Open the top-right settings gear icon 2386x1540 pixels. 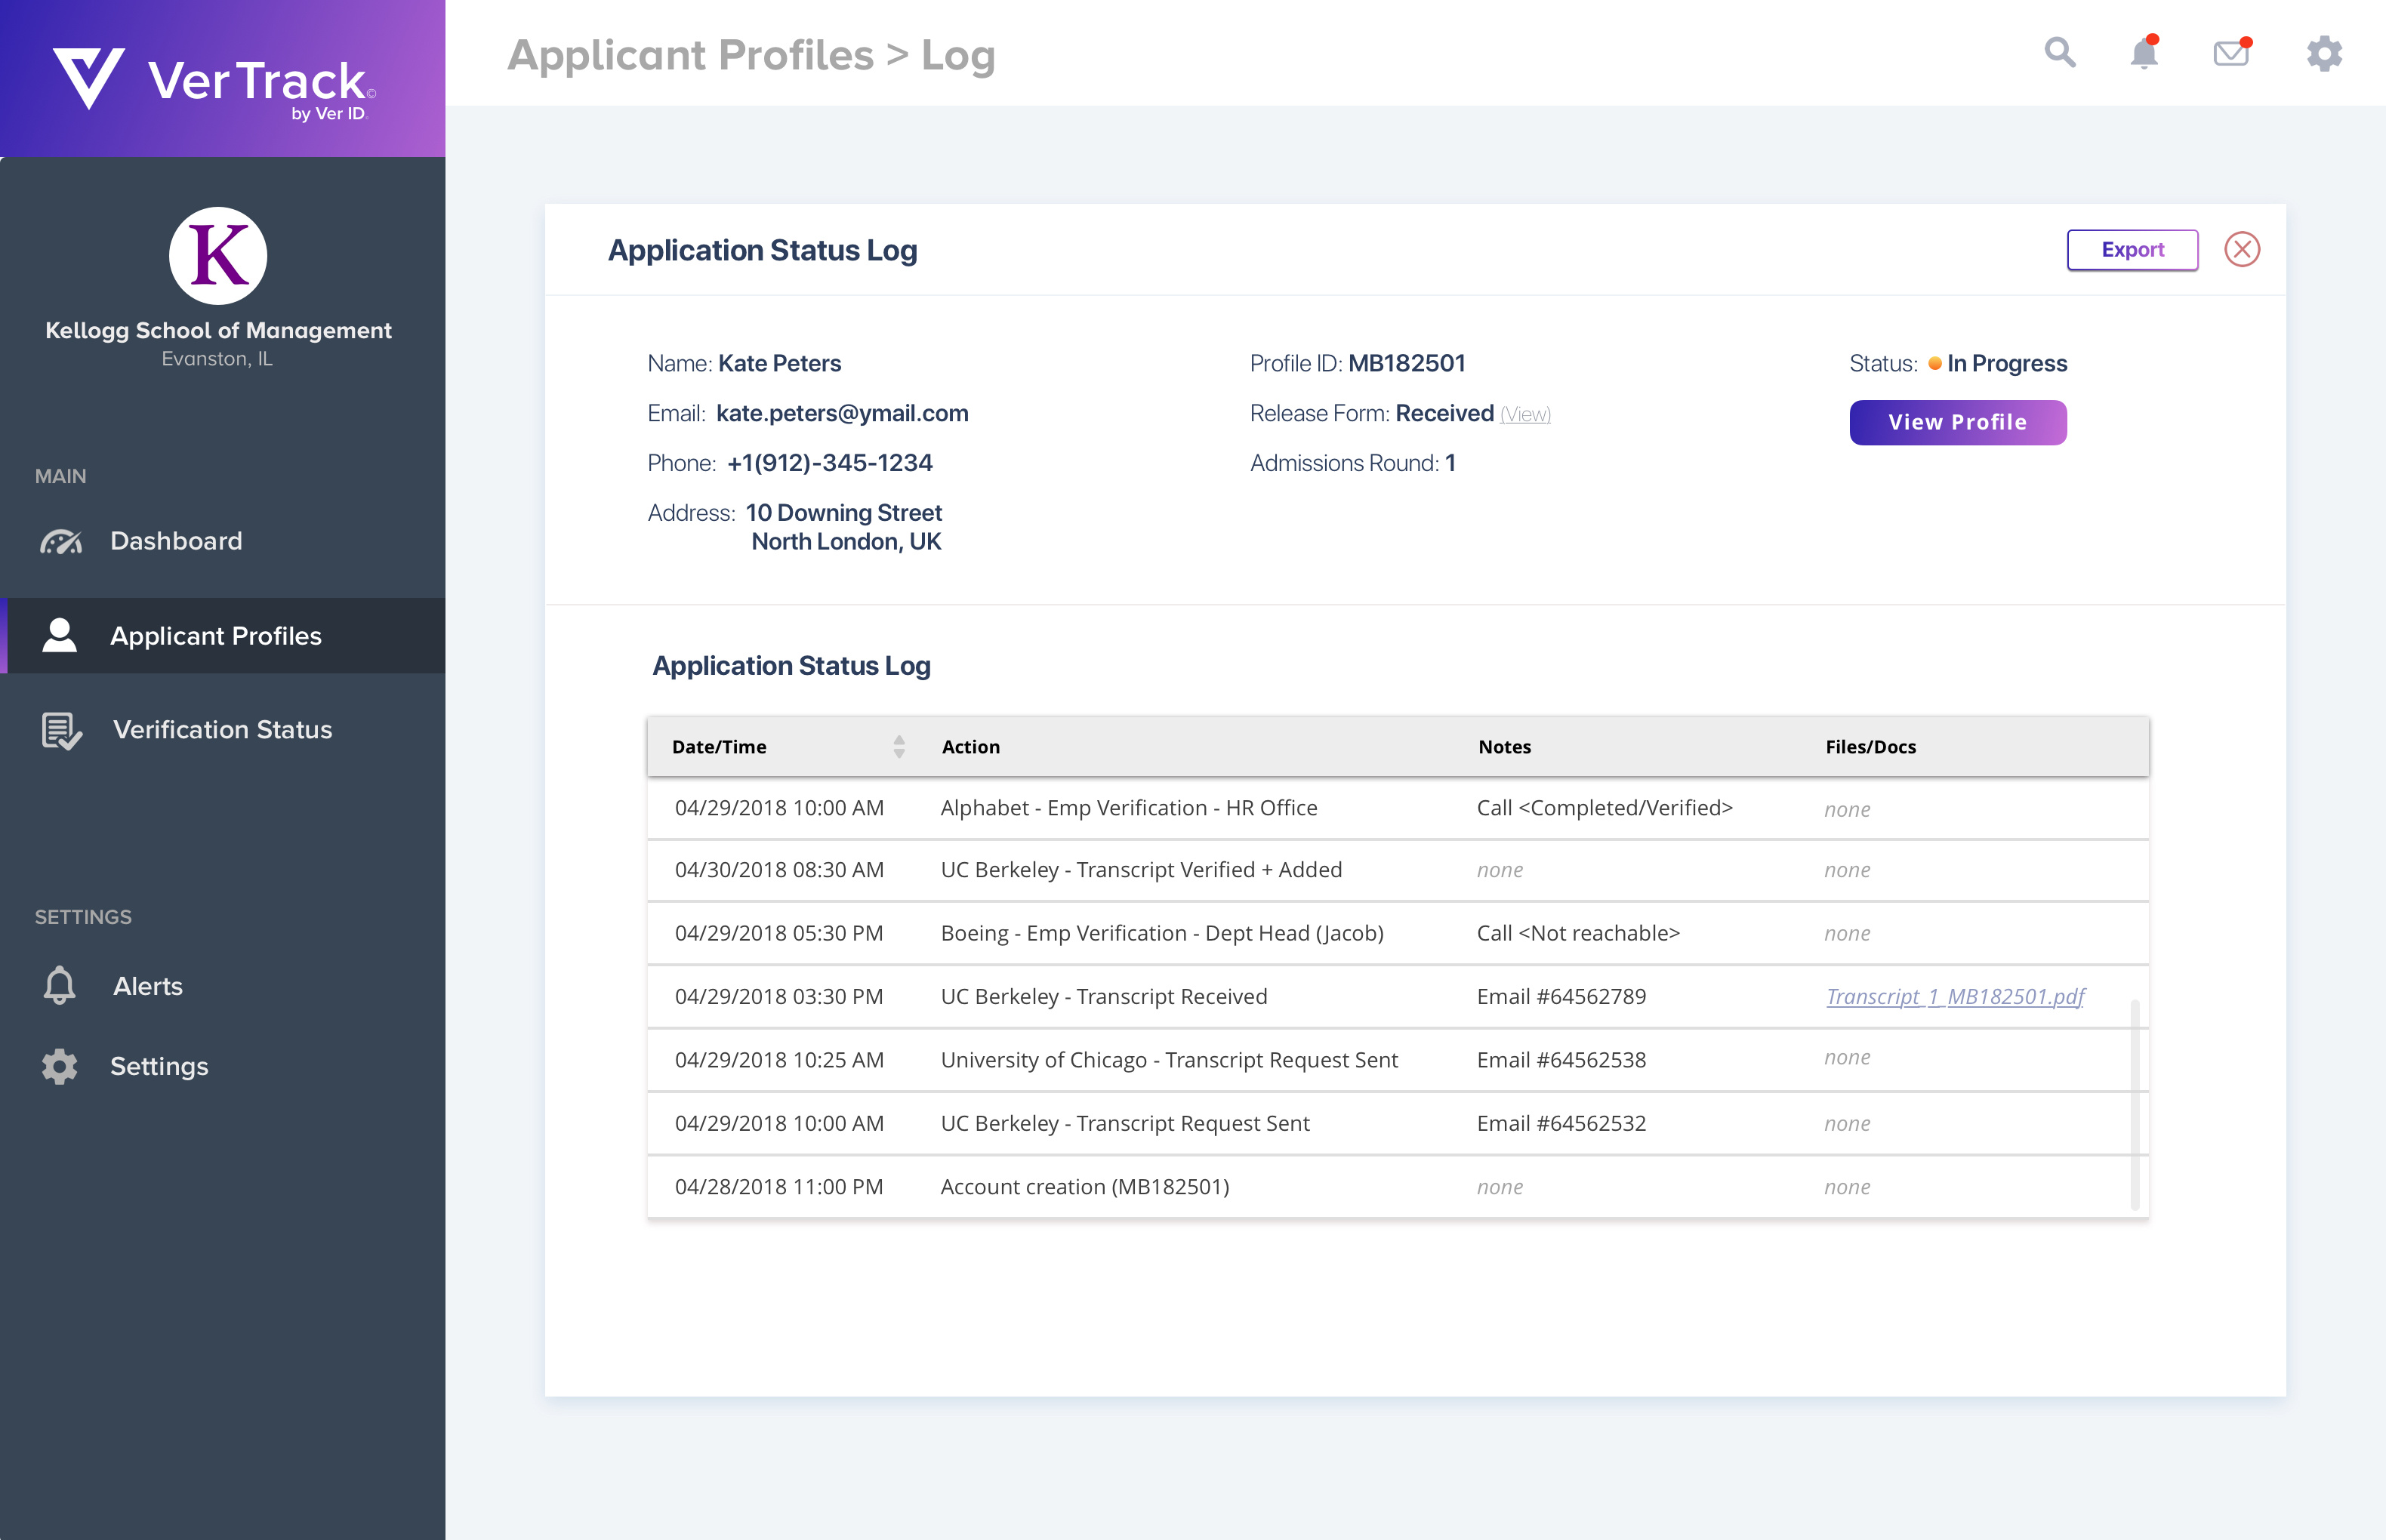tap(2325, 54)
